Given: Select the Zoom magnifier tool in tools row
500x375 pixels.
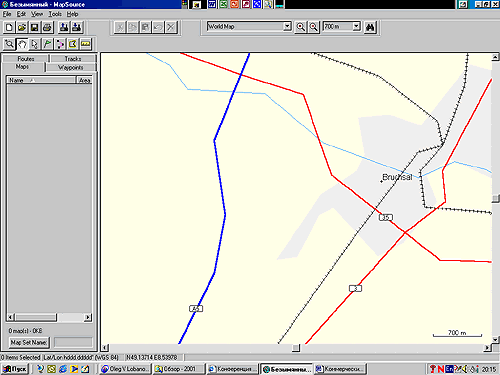Looking at the screenshot, I should [9, 44].
